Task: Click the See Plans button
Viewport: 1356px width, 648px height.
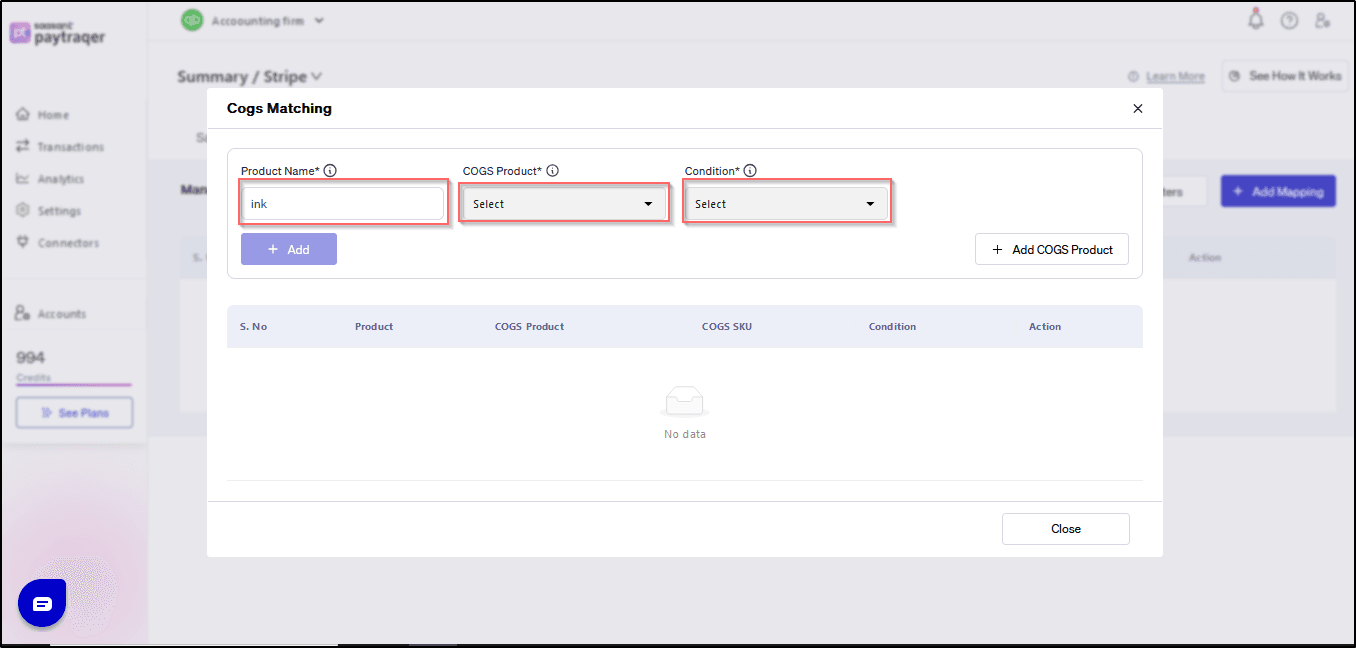Action: tap(74, 413)
